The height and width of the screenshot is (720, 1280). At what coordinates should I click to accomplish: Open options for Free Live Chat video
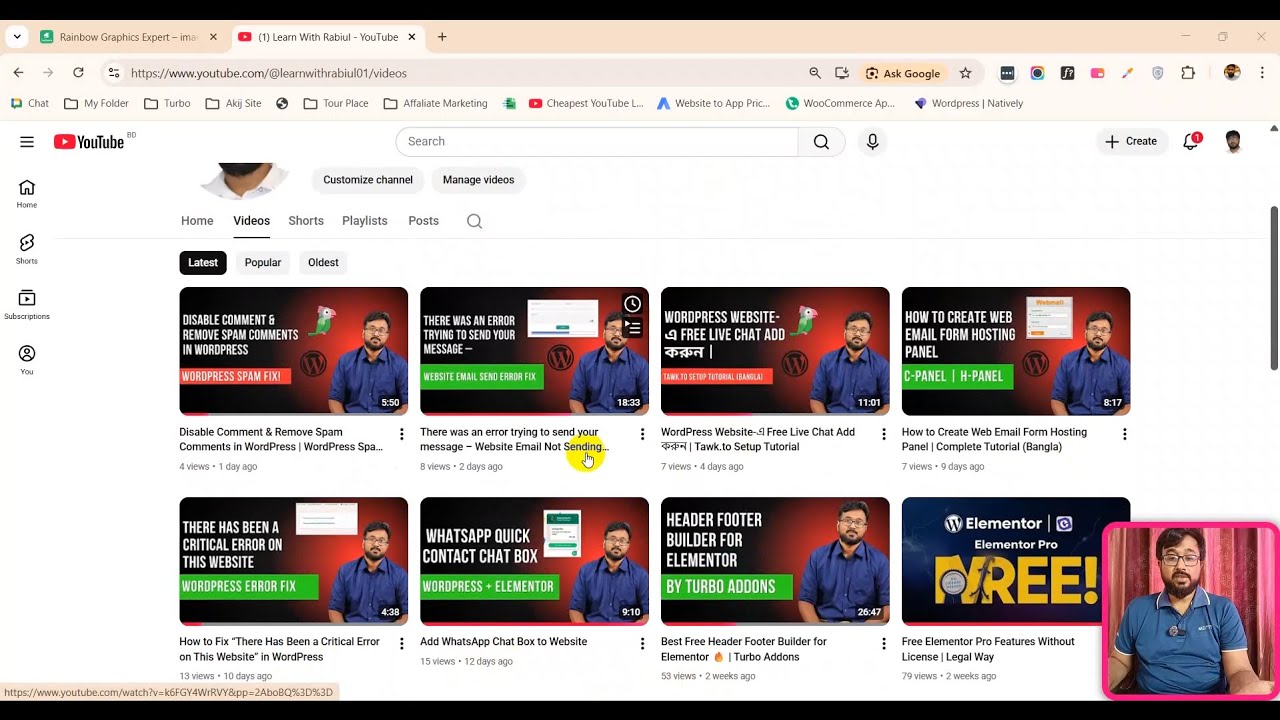click(883, 434)
